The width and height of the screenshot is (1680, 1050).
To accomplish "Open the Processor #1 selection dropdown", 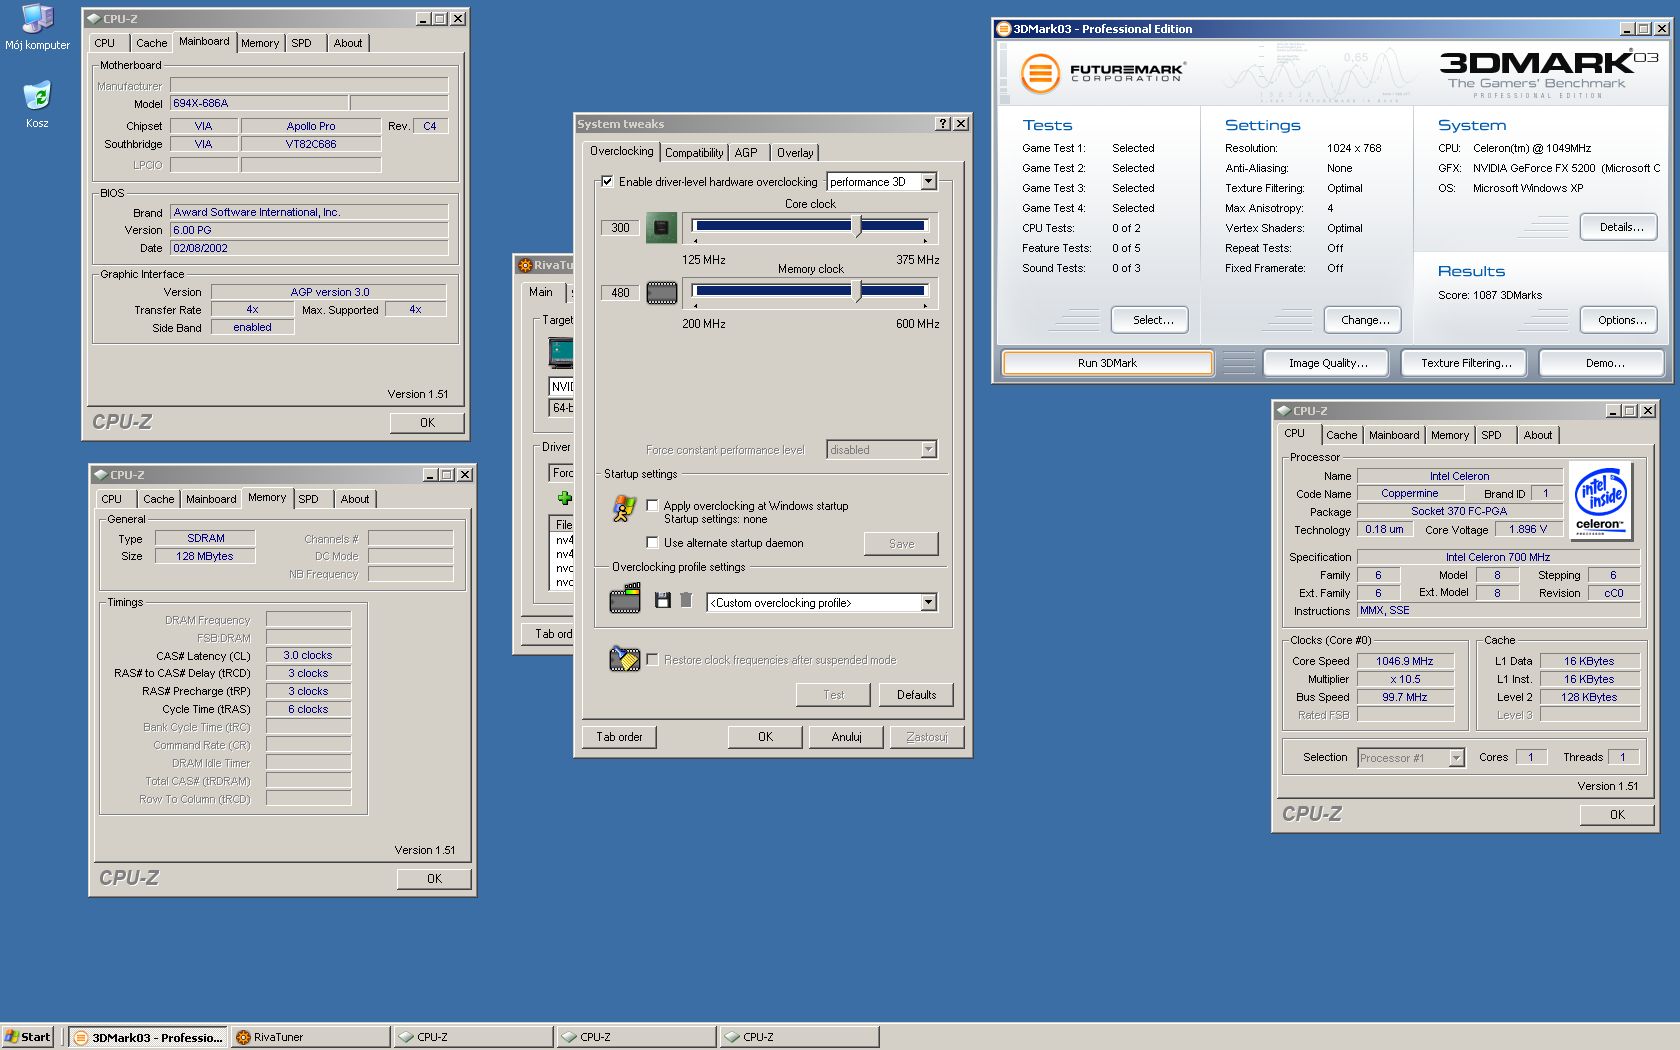I will coord(1457,758).
